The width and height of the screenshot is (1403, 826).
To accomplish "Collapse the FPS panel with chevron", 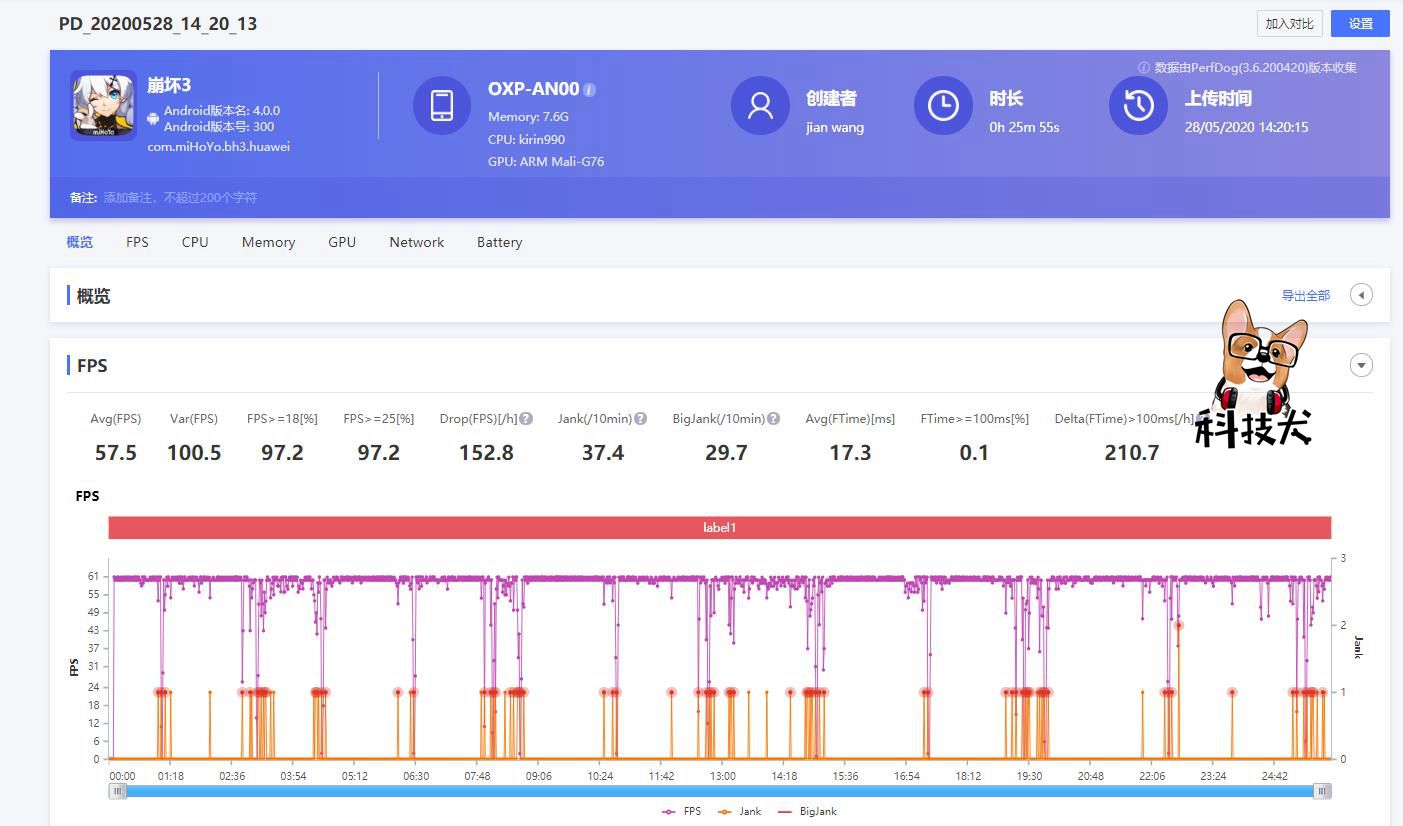I will coord(1361,365).
